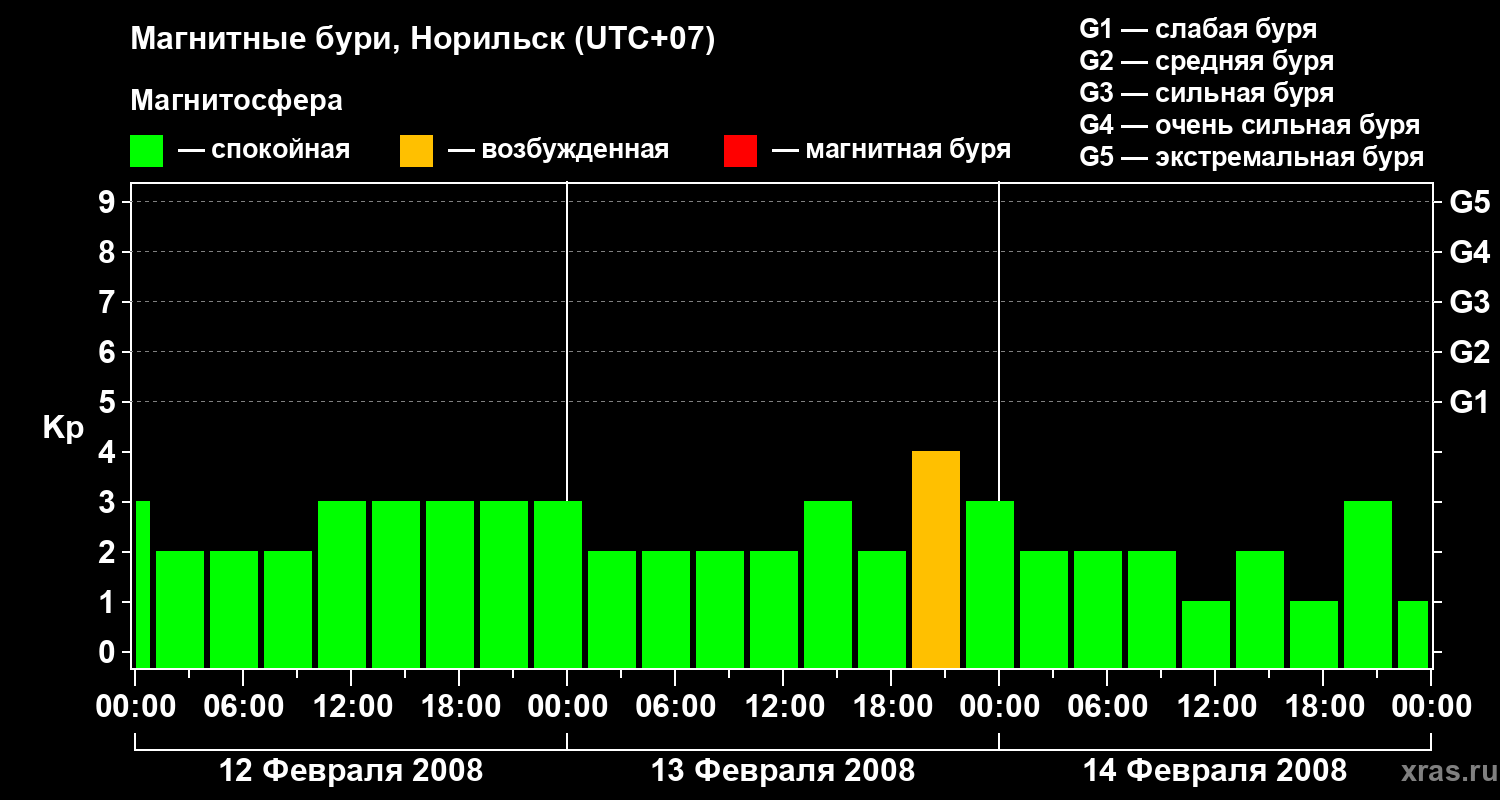Image resolution: width=1500 pixels, height=800 pixels.
Task: Click the right-axis 'G1' label
Action: point(1469,402)
